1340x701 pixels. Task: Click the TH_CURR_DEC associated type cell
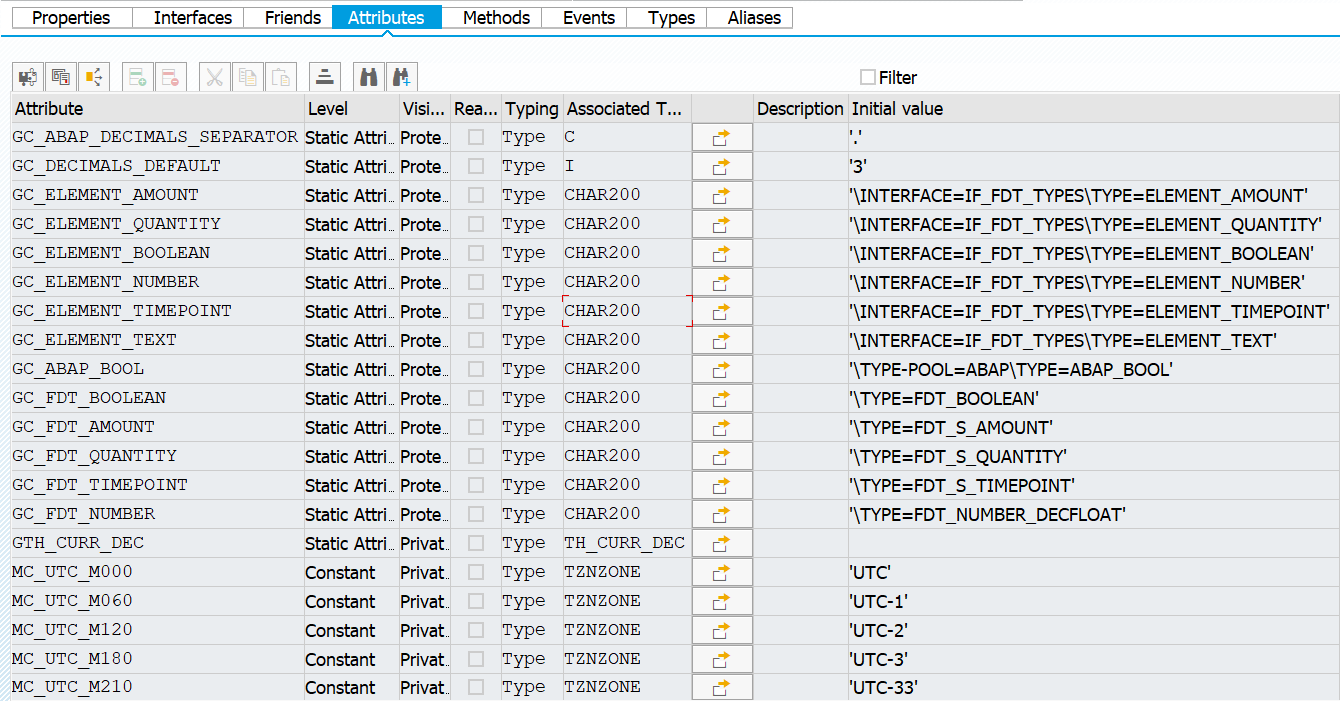click(627, 543)
